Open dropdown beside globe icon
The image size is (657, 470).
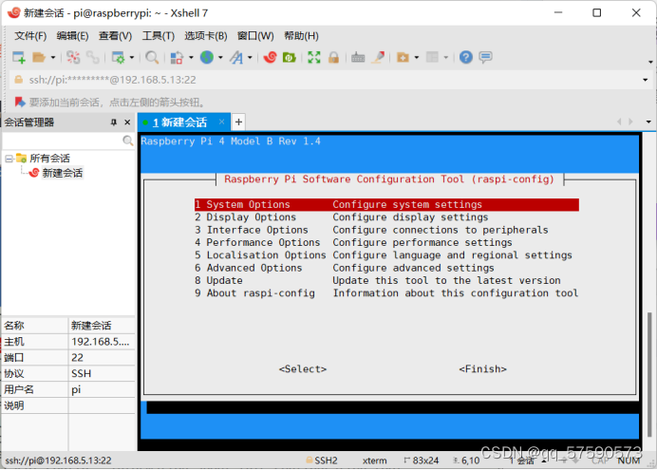(x=220, y=57)
